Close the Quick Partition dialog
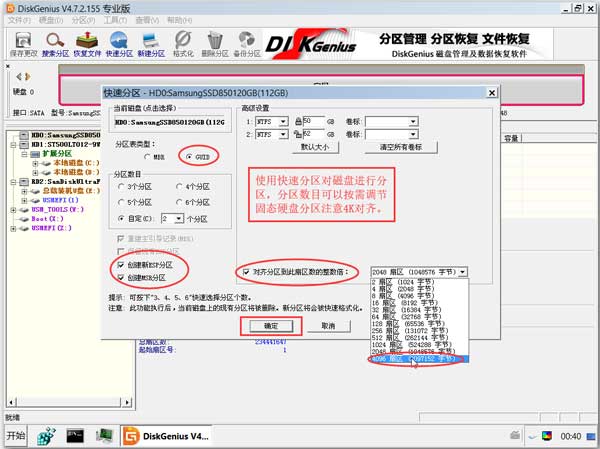This screenshot has width=600, height=449. pyautogui.click(x=492, y=93)
